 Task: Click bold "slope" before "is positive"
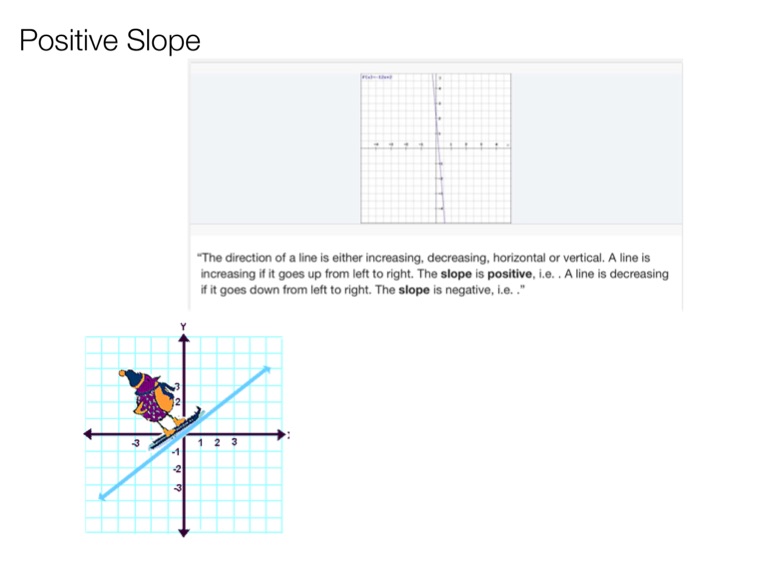[x=460, y=273]
